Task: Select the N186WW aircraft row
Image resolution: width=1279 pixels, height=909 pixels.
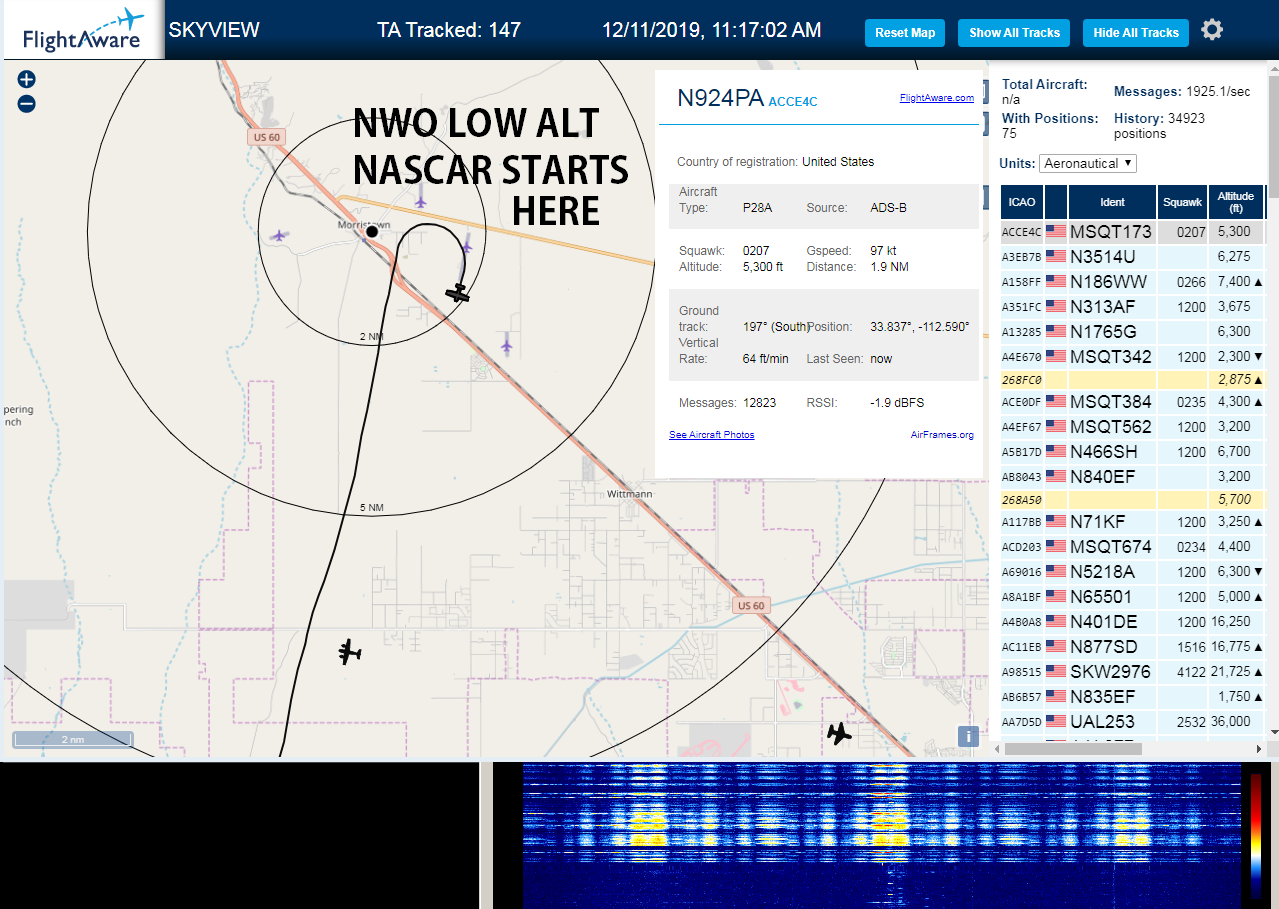Action: click(1132, 282)
